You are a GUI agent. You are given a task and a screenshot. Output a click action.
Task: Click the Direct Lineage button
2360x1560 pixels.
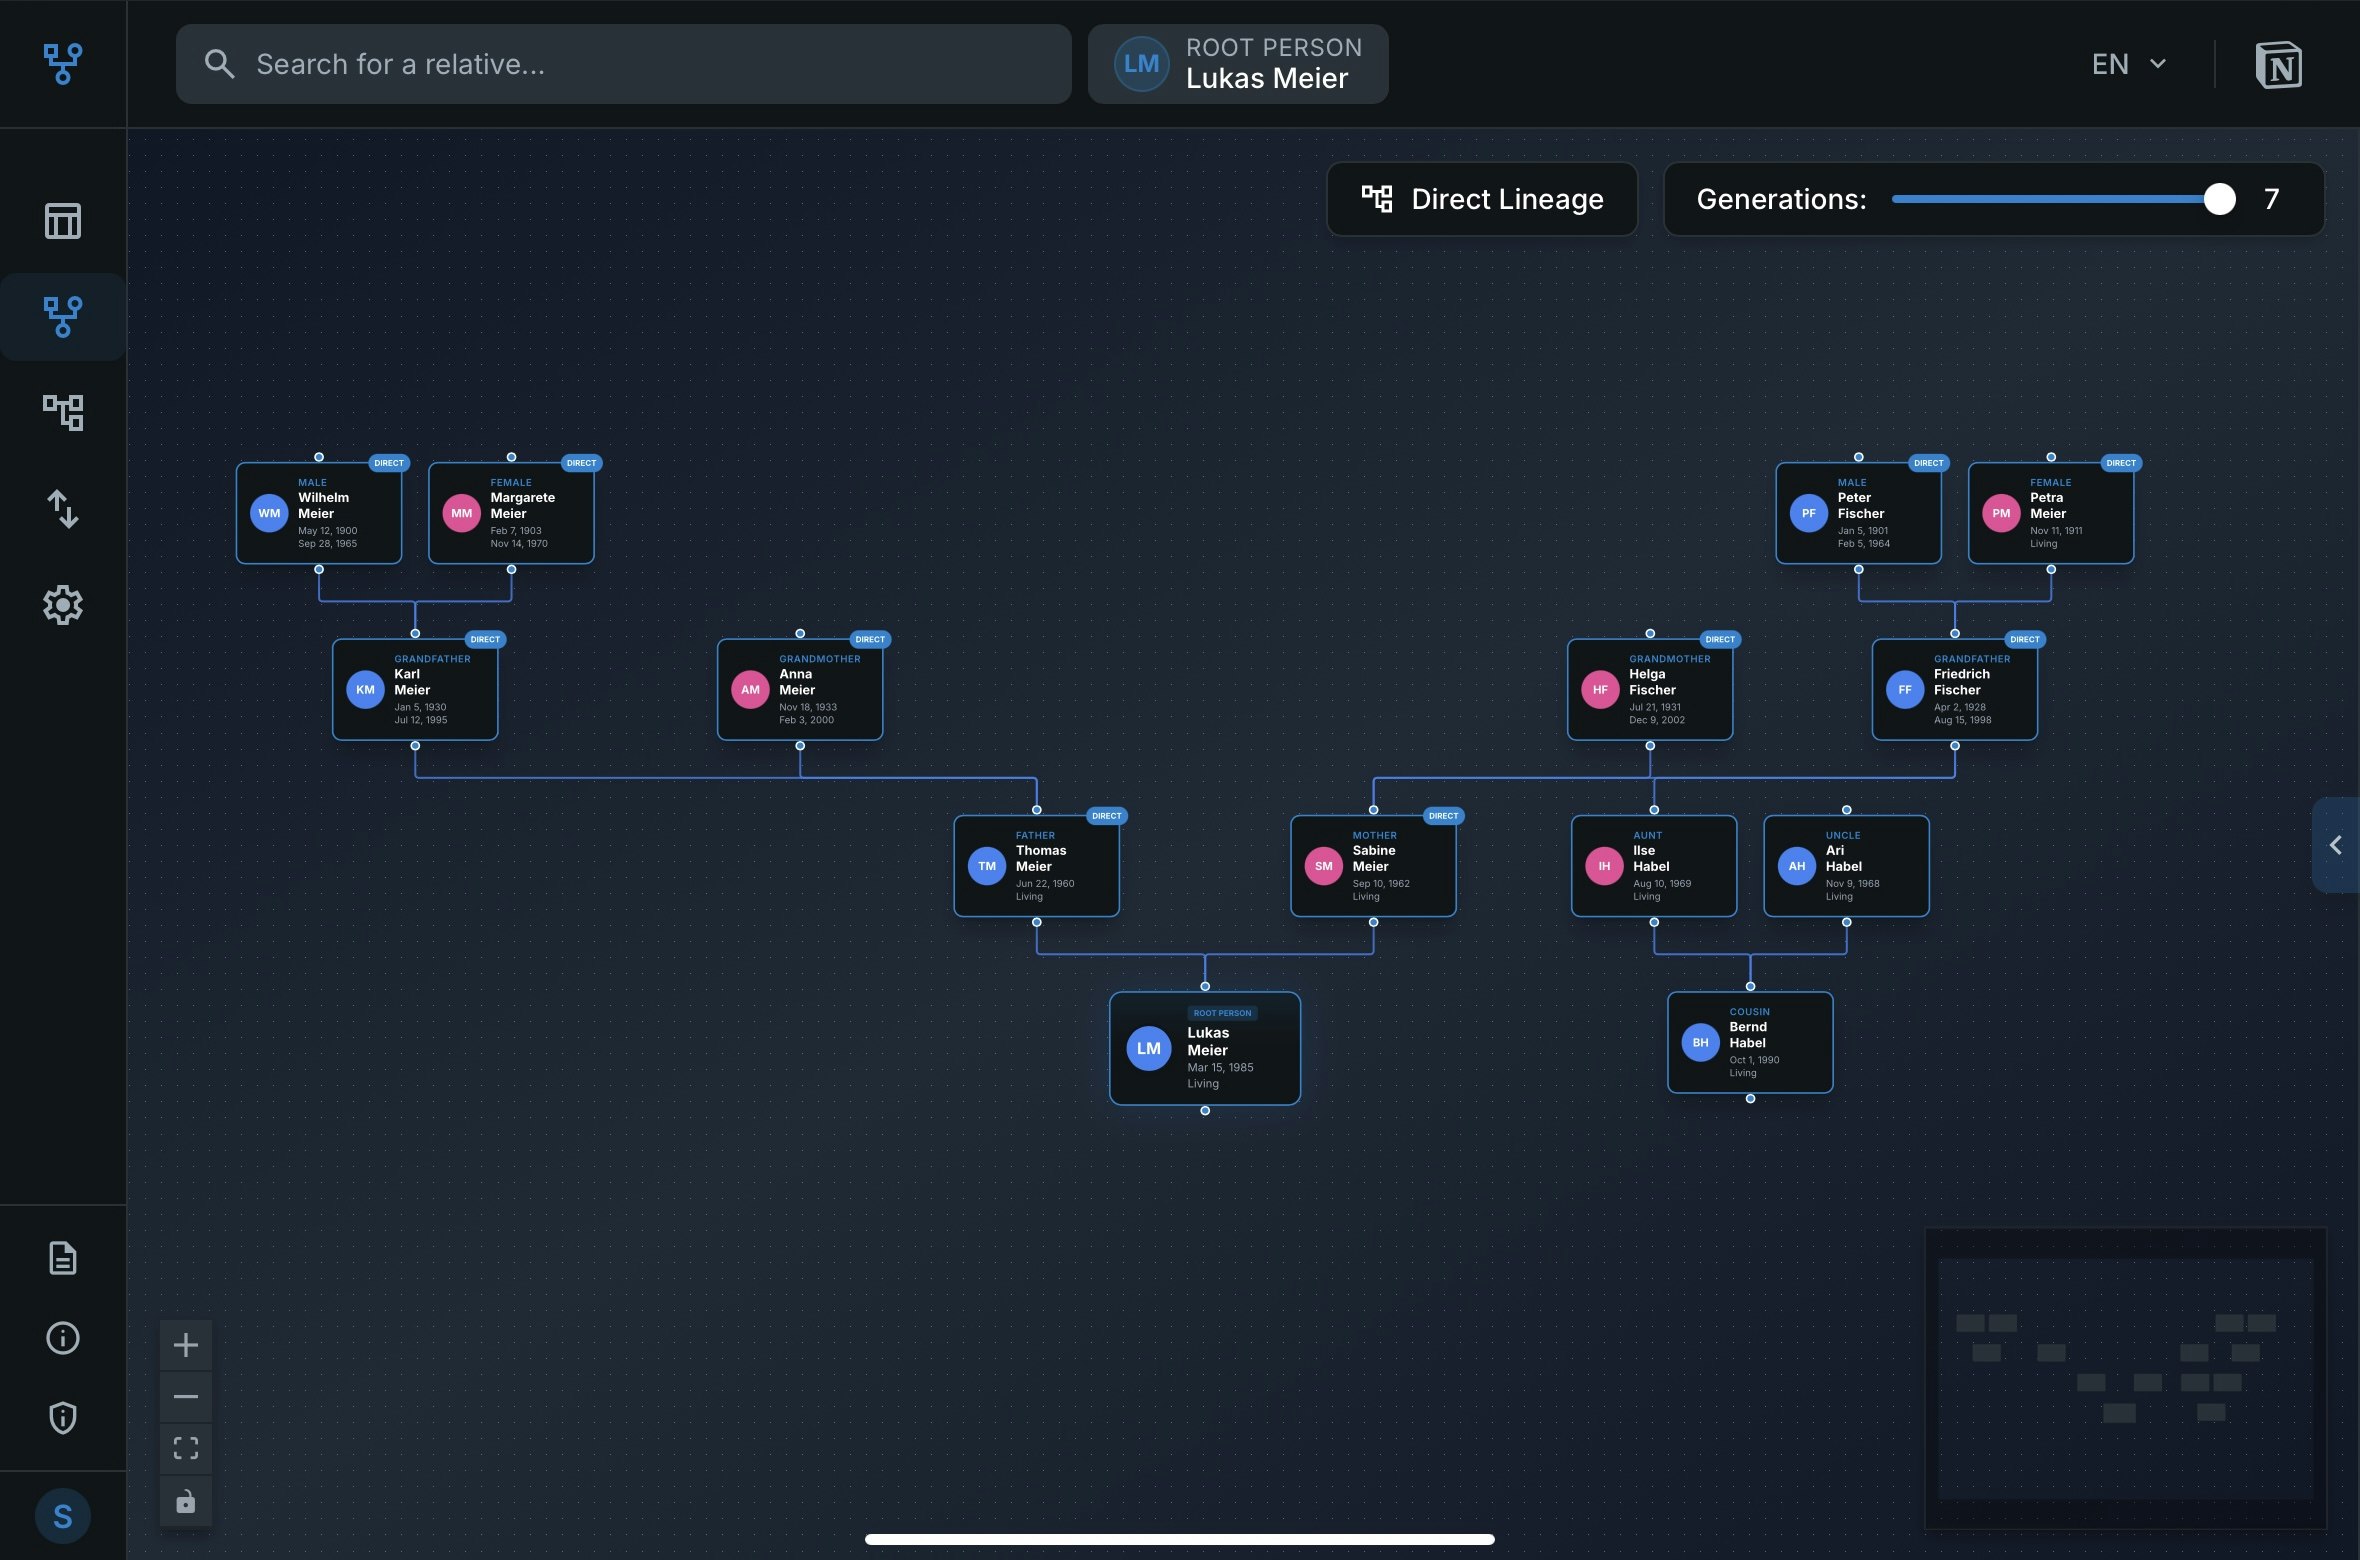click(x=1482, y=199)
